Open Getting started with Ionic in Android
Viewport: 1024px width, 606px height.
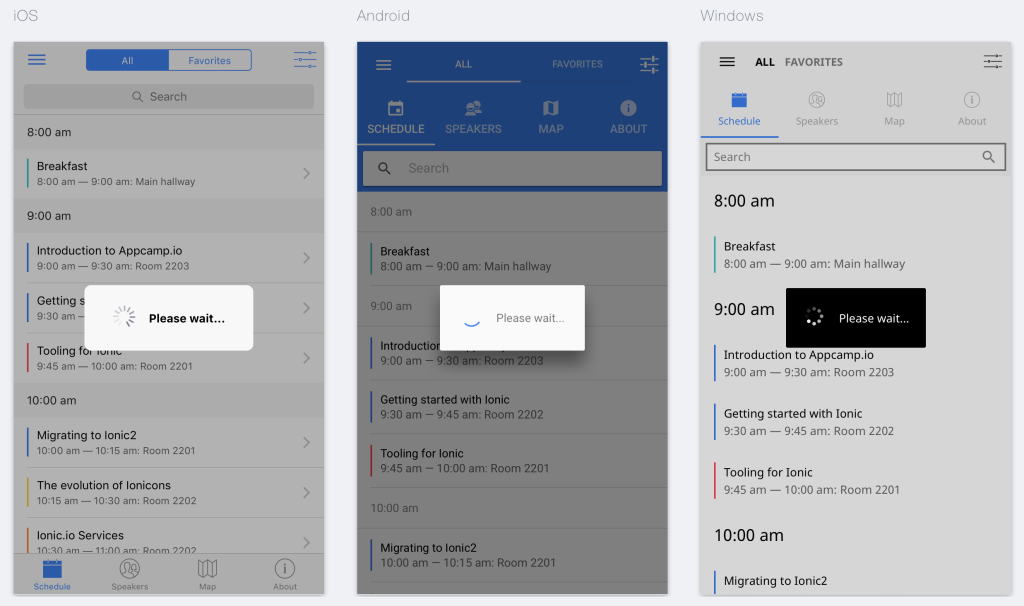[512, 407]
